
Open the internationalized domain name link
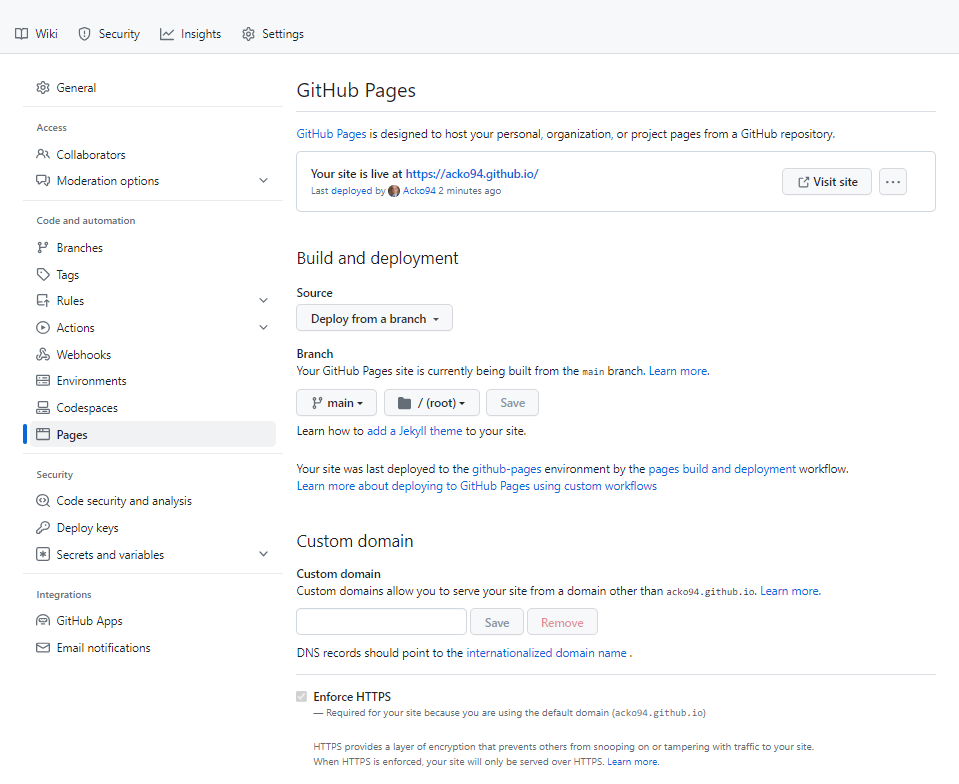(x=546, y=653)
